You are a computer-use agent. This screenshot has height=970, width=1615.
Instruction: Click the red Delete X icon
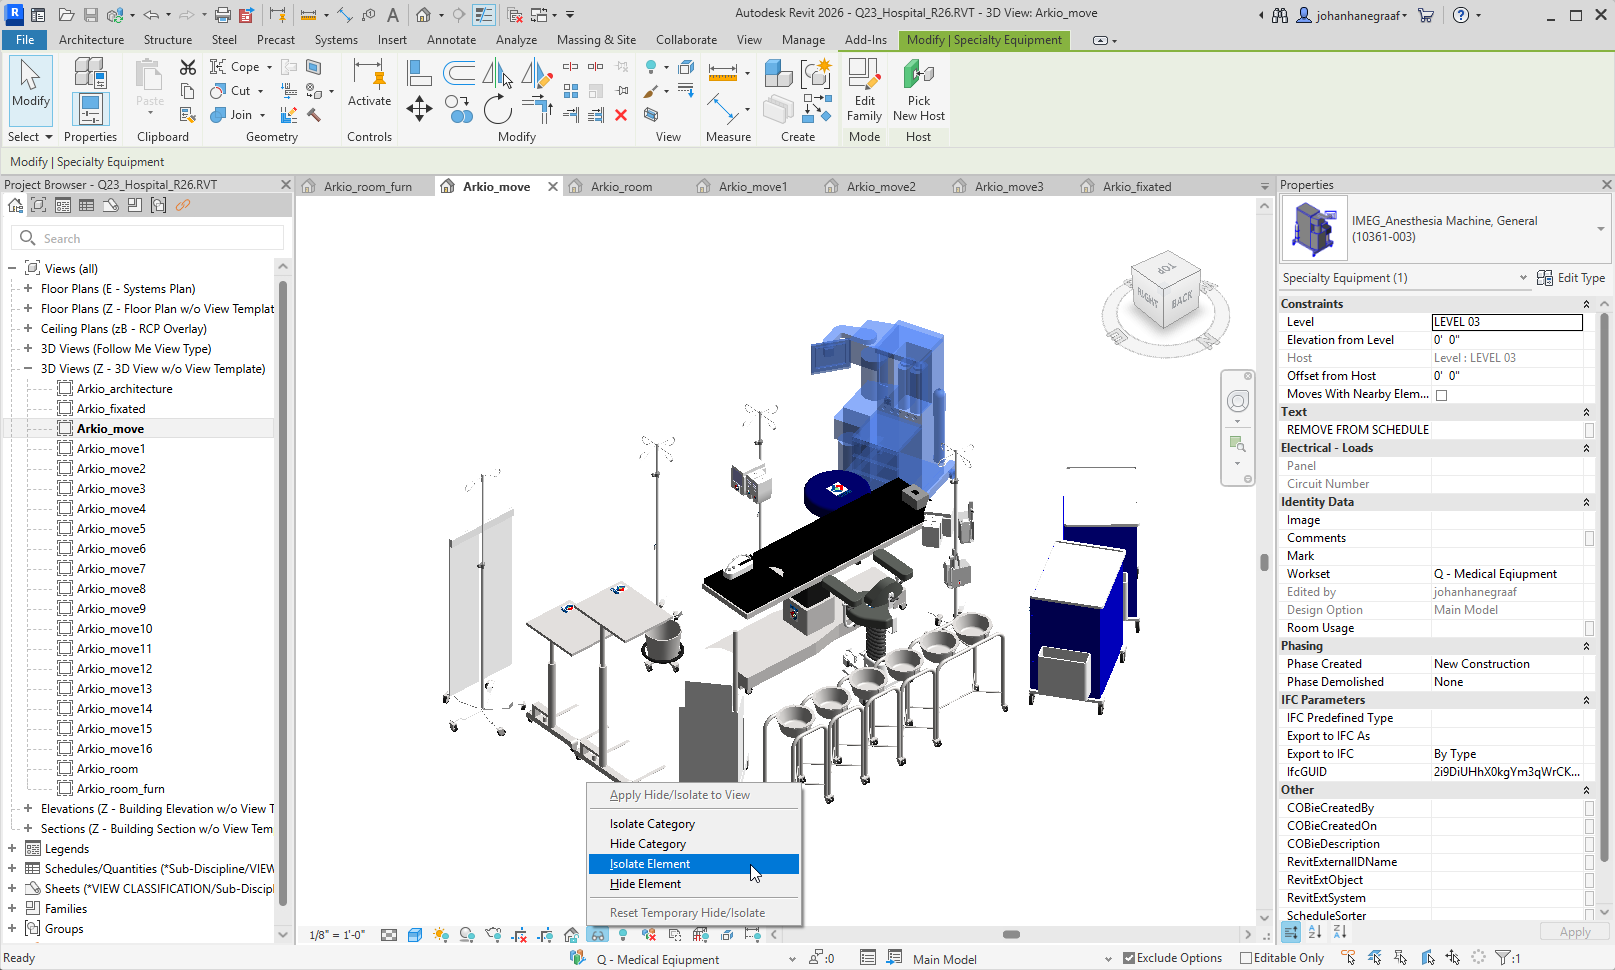pos(621,115)
